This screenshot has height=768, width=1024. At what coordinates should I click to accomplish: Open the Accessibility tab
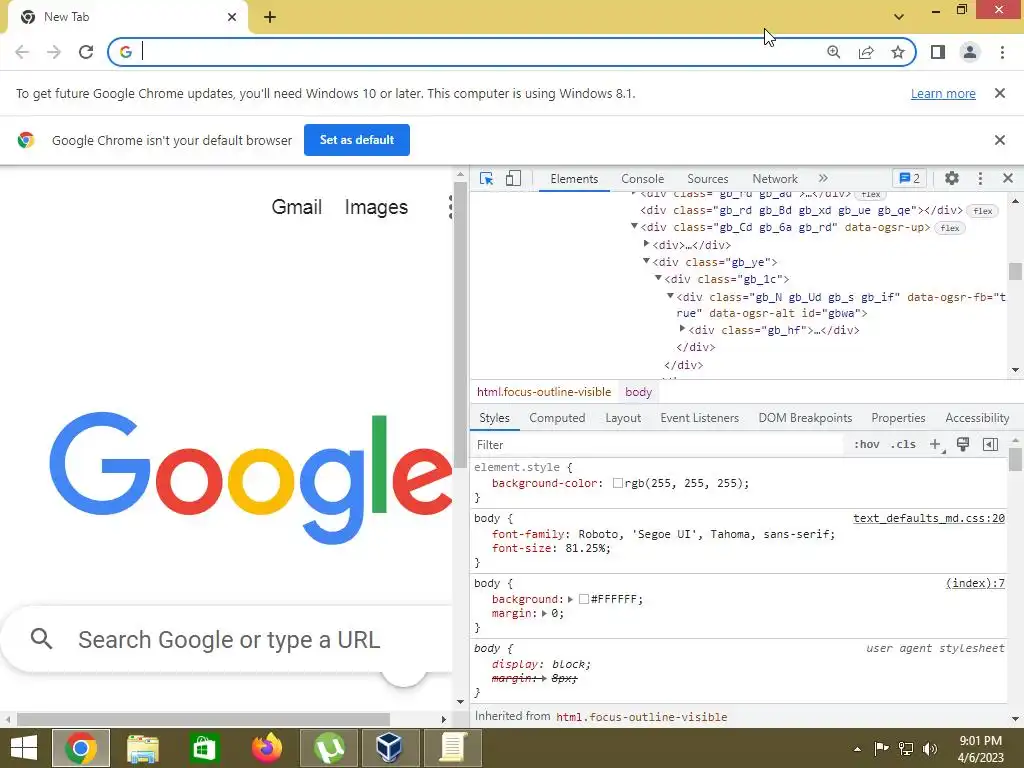click(x=977, y=418)
